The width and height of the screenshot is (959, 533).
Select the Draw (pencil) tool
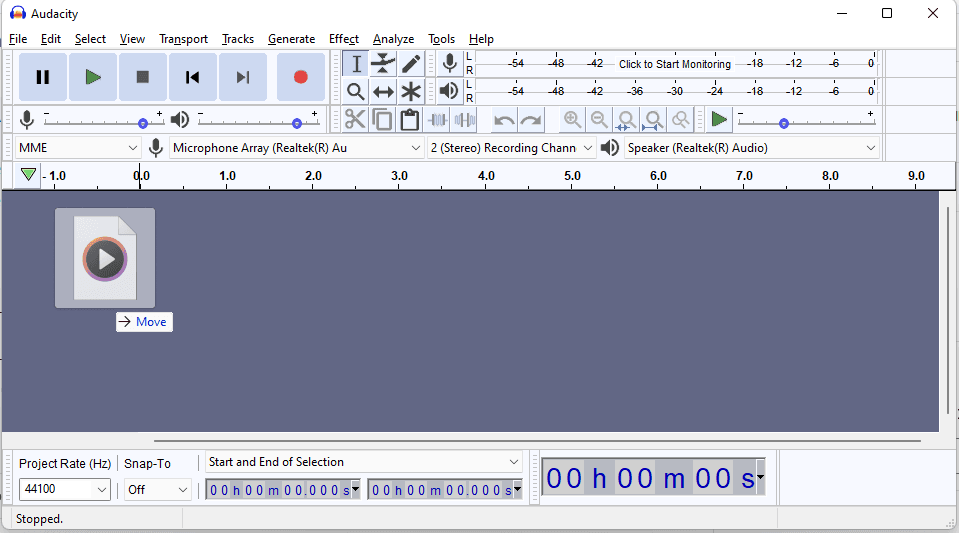[x=411, y=64]
